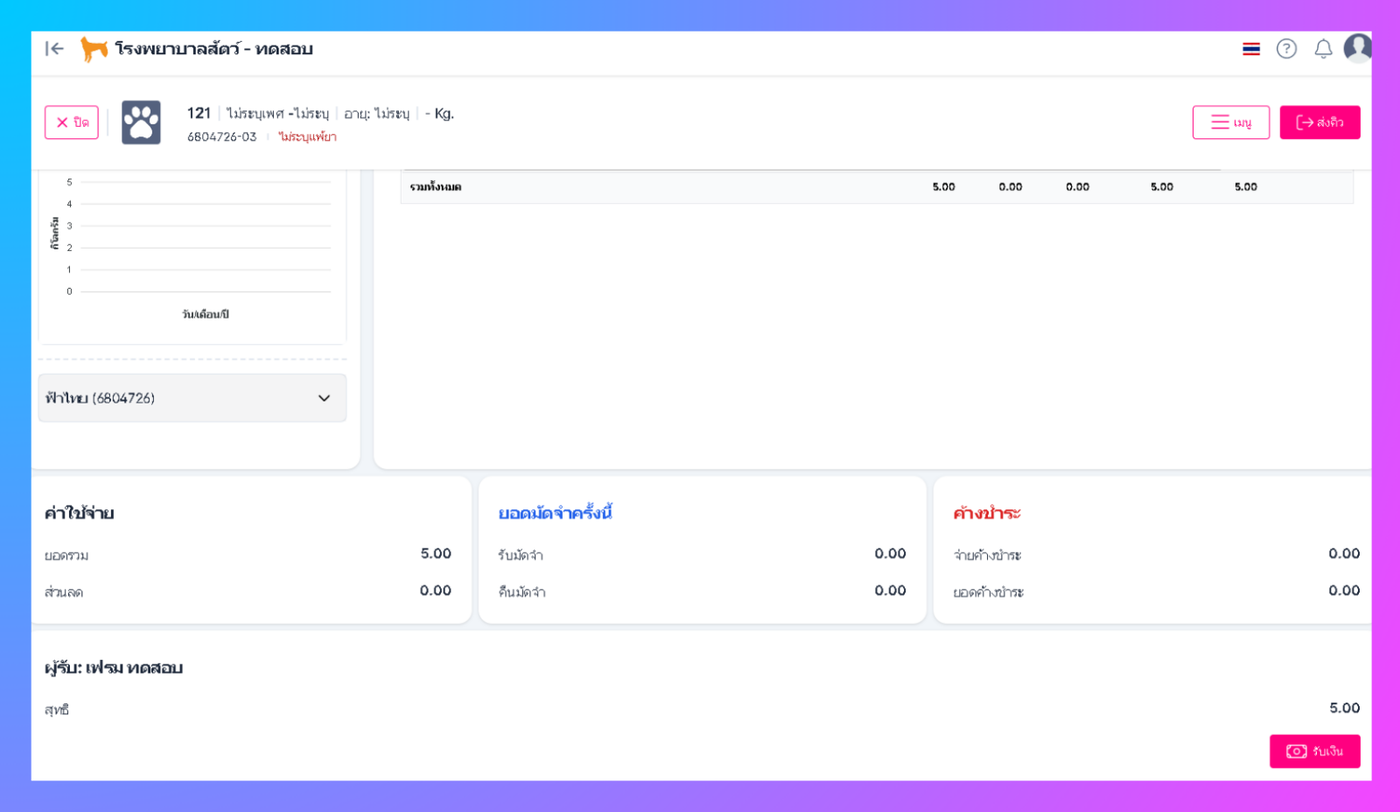This screenshot has height=812, width=1400.
Task: Click the chevron on the ฟ้าไทย owner panel
Action: [324, 398]
